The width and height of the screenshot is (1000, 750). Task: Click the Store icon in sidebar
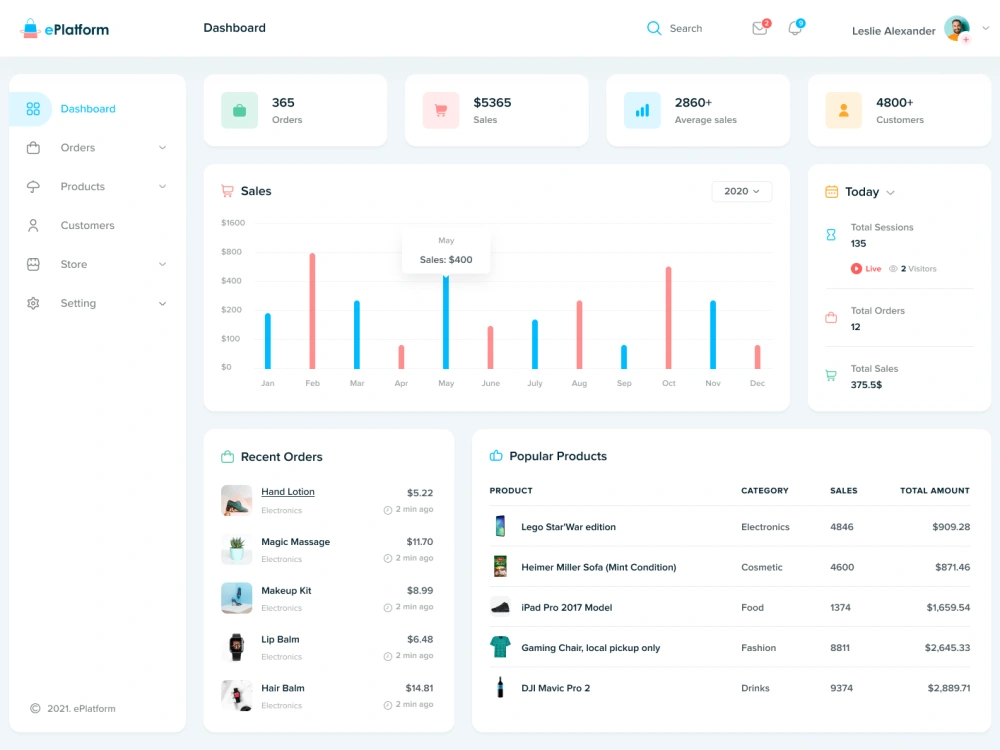click(33, 265)
